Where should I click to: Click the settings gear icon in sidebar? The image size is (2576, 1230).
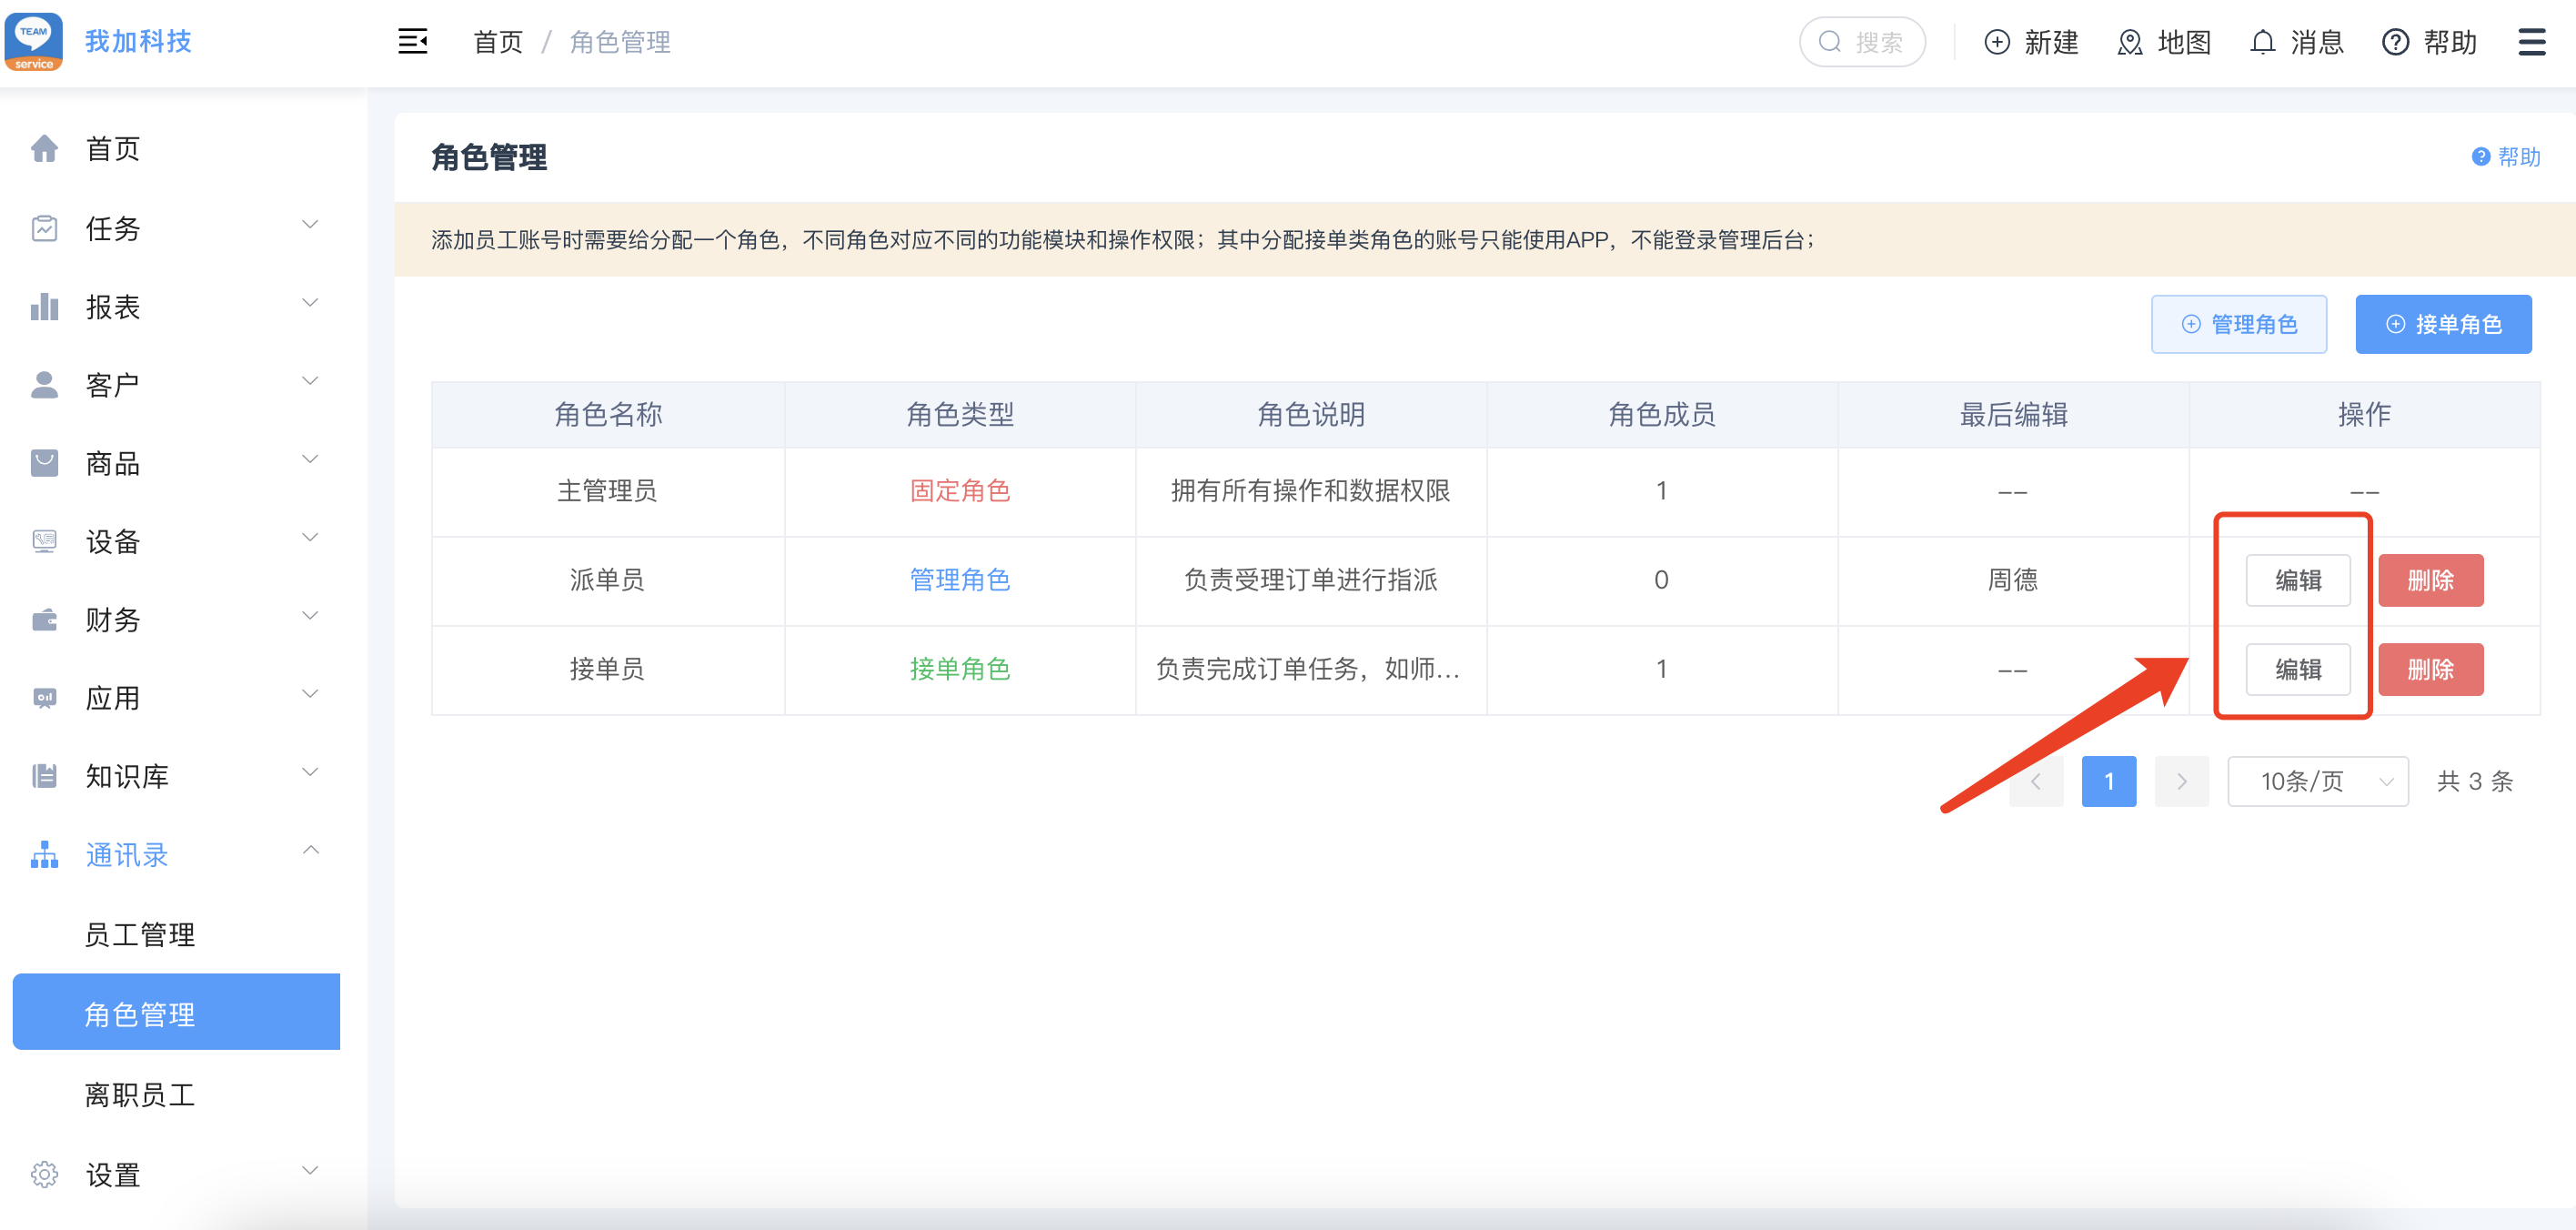point(44,1174)
